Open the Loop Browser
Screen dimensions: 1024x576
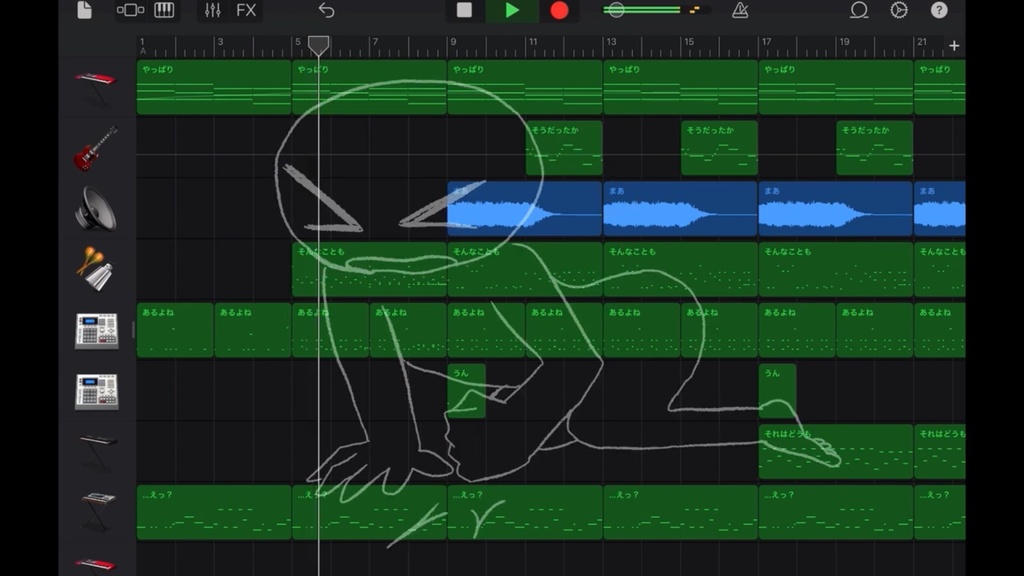pyautogui.click(x=857, y=12)
